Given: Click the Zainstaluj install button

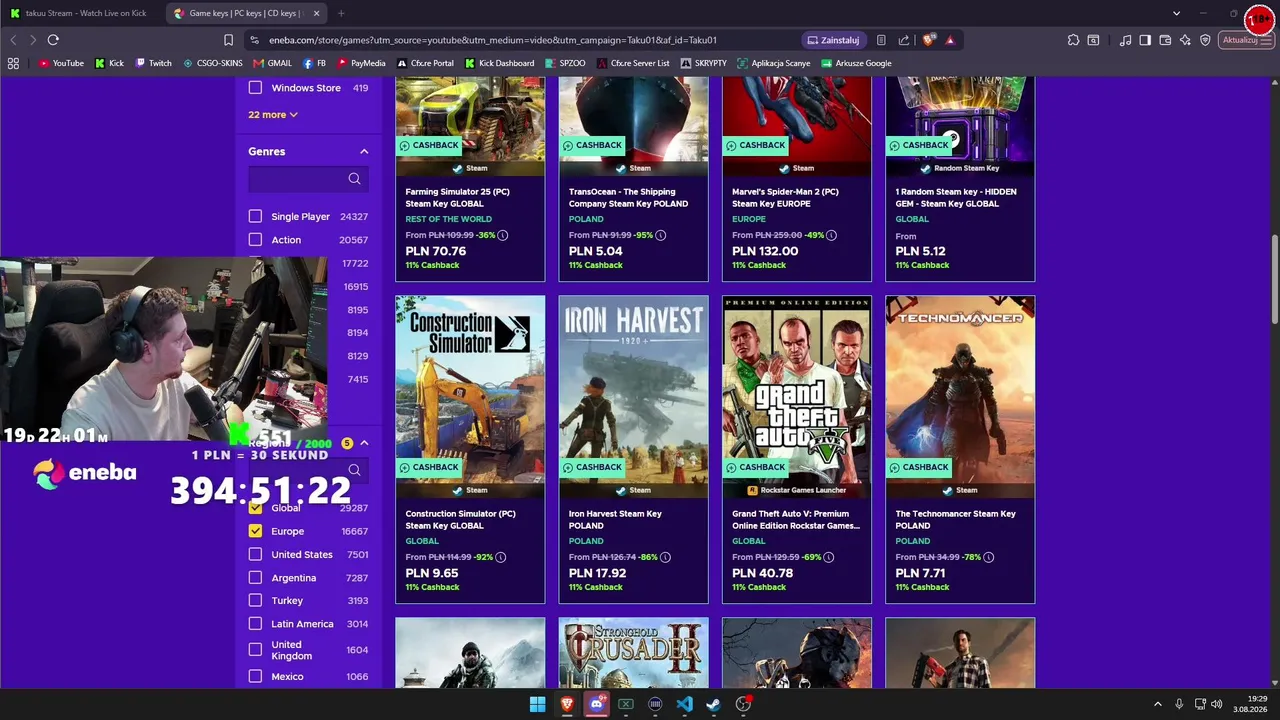Looking at the screenshot, I should (833, 40).
